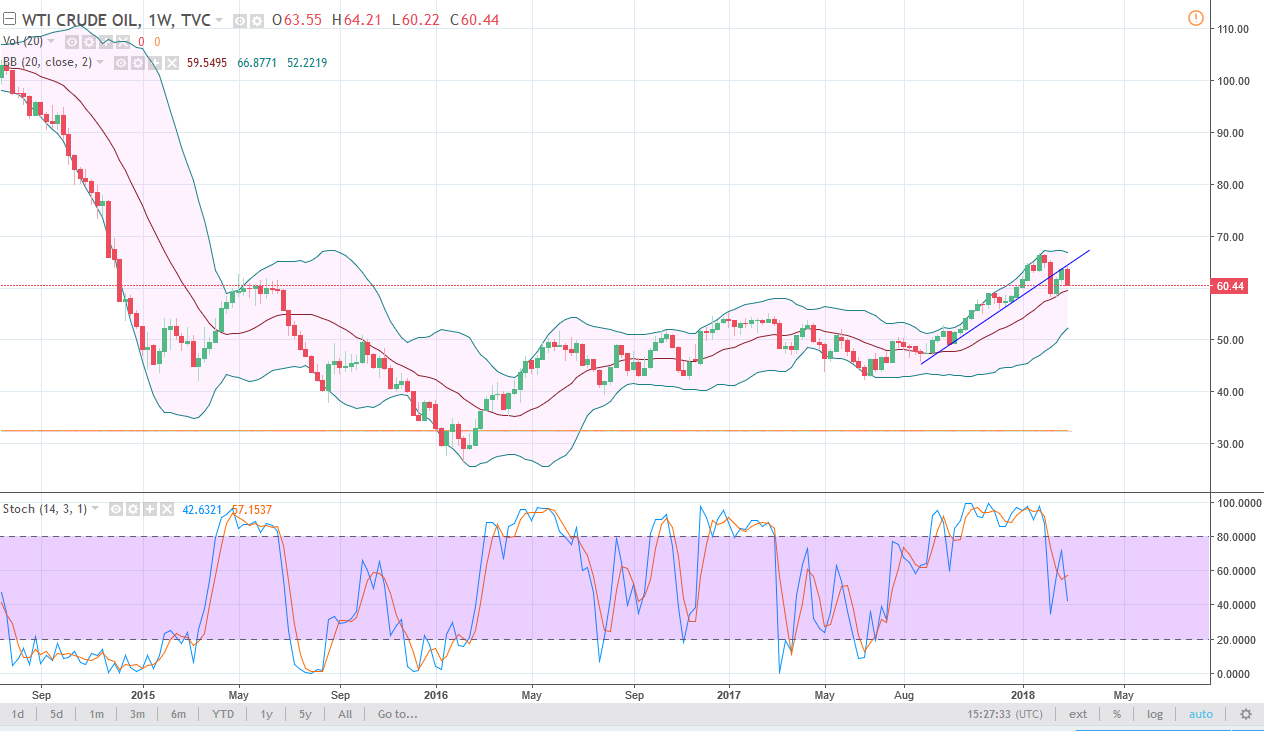
Task: Click the orange alert clock icon
Action: [x=1195, y=17]
